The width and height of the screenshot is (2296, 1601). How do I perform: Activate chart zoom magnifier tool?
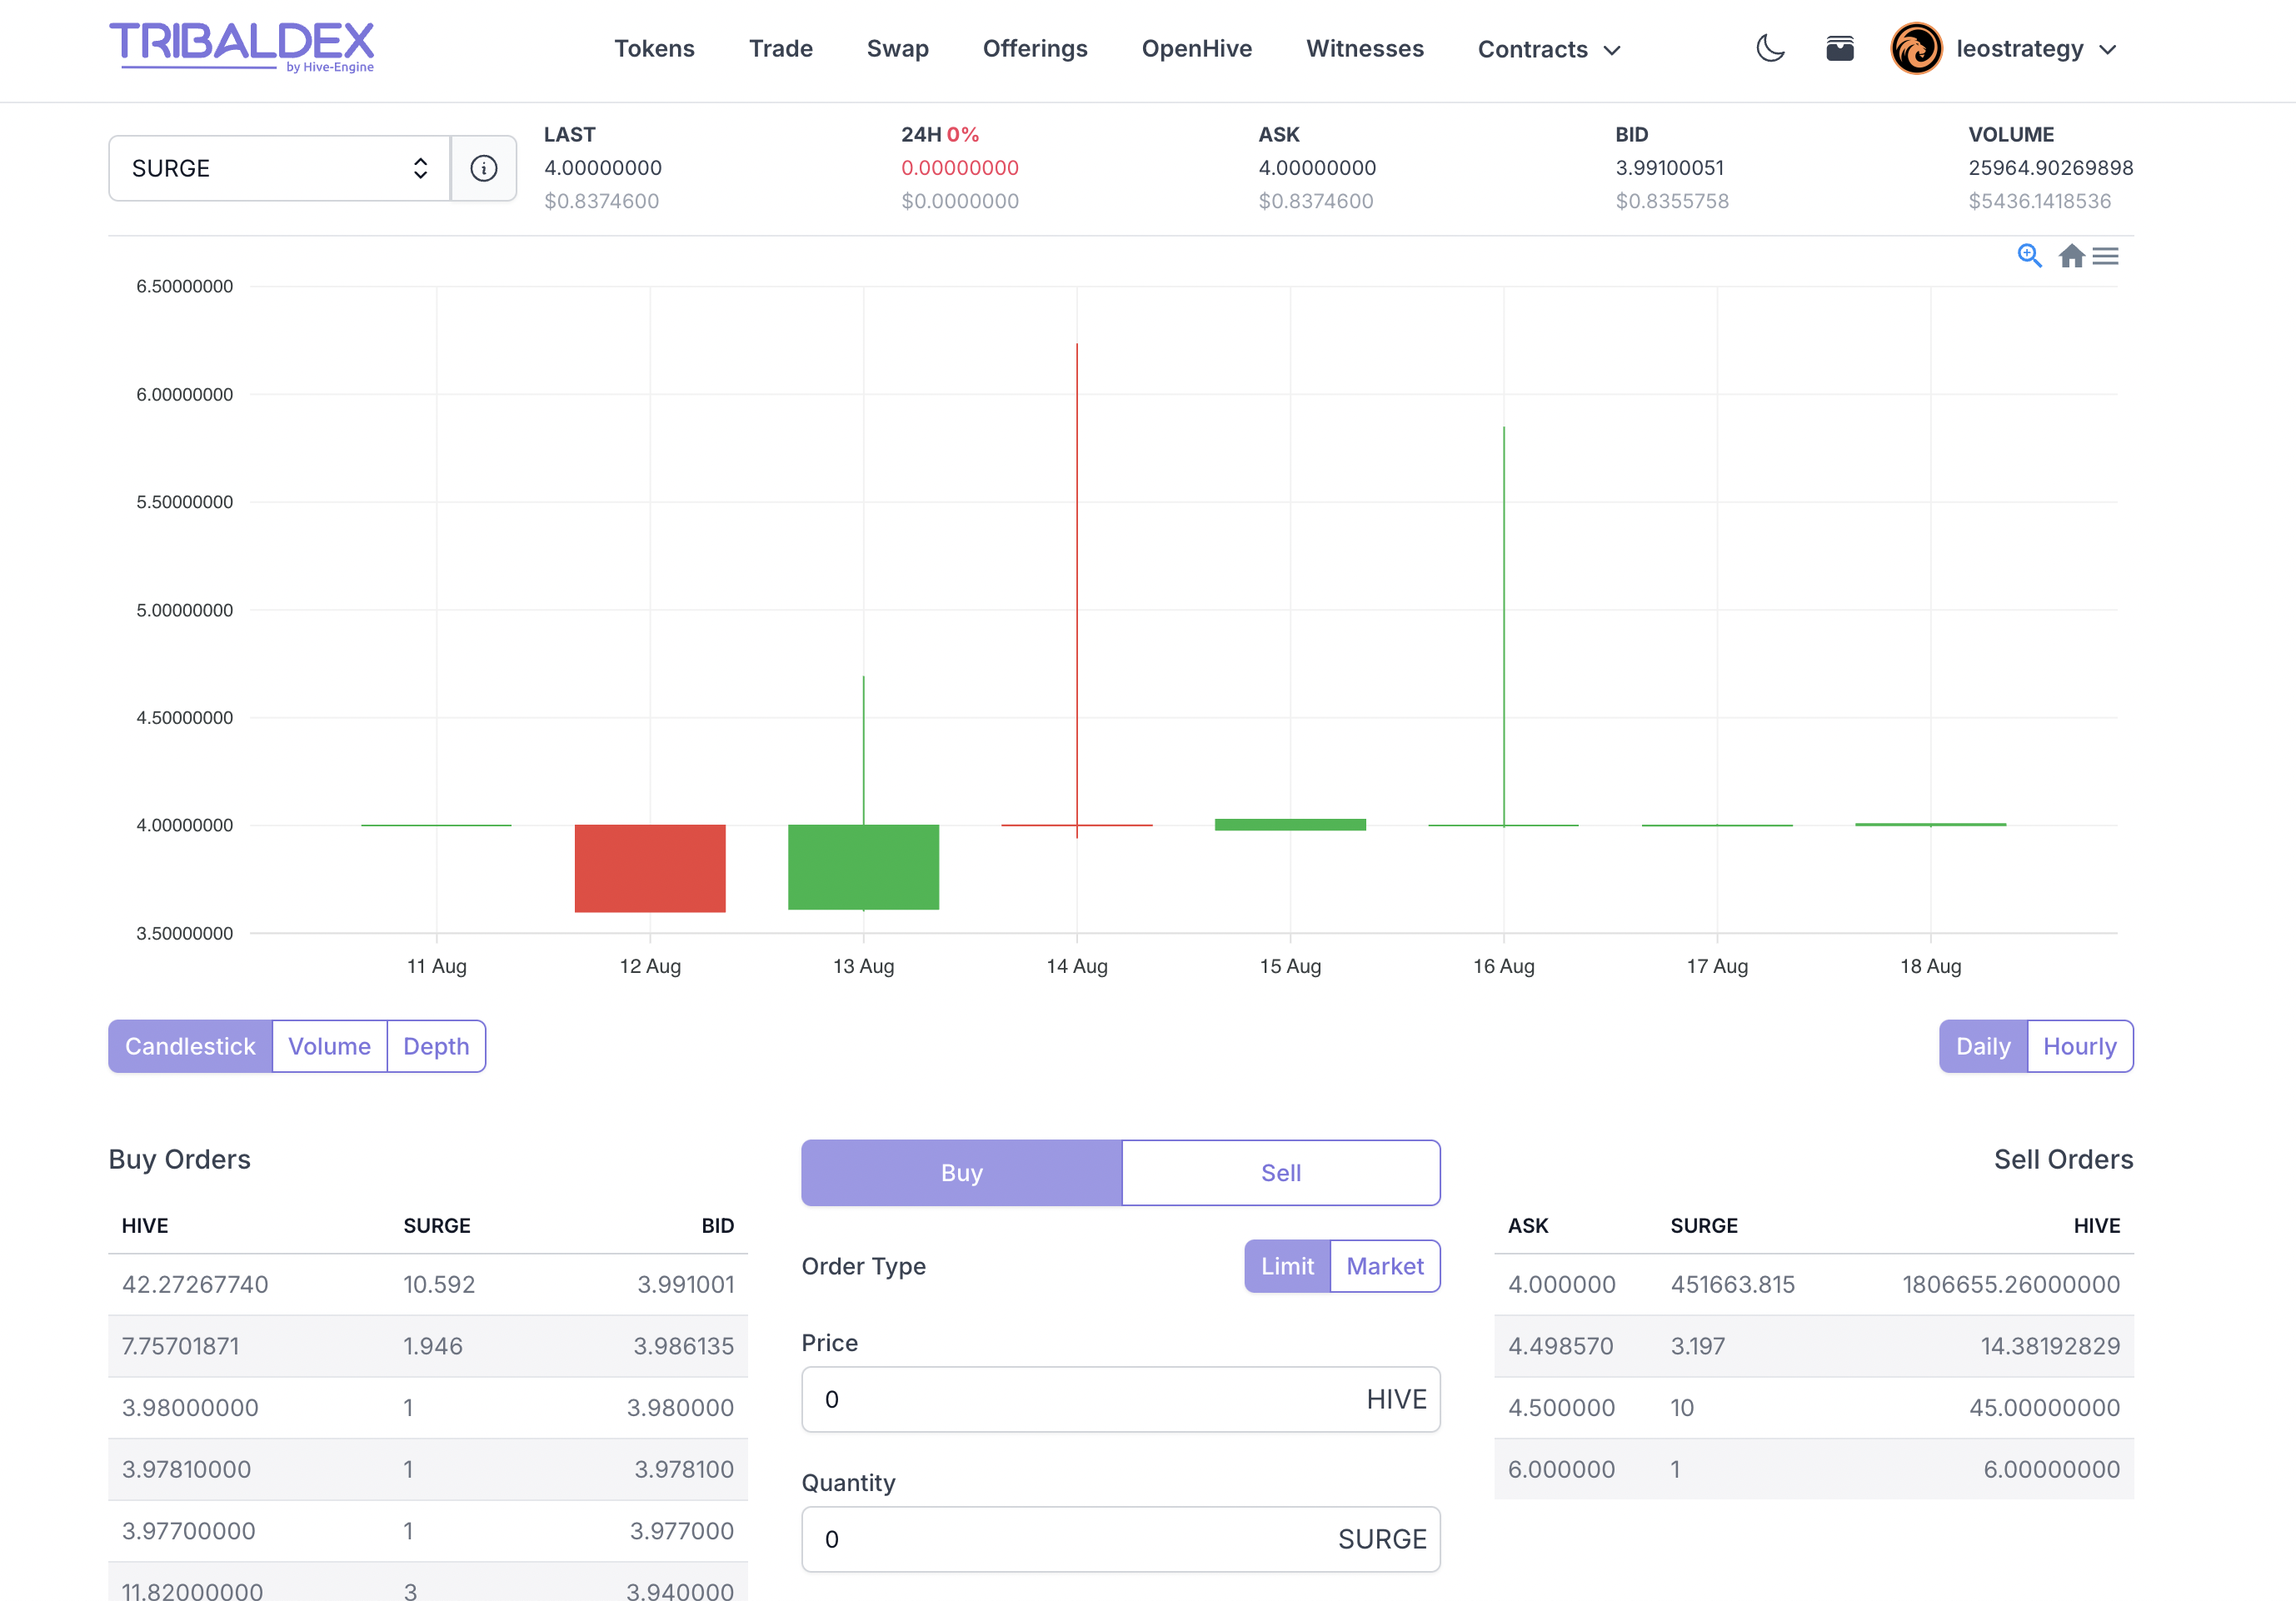[x=2029, y=256]
